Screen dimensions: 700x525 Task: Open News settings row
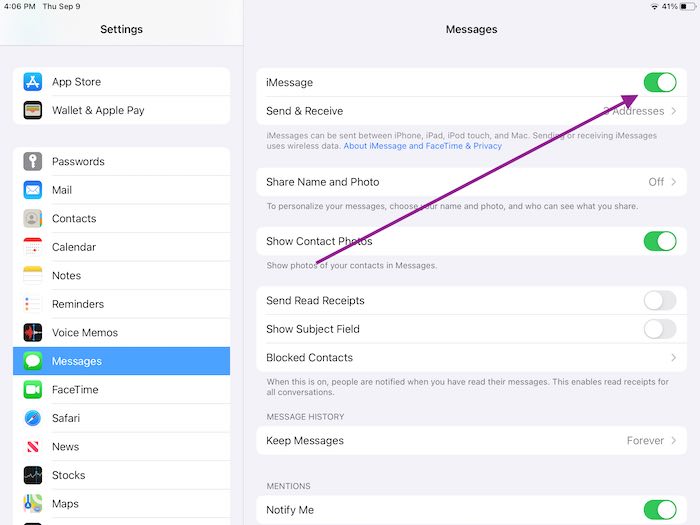[x=121, y=446]
